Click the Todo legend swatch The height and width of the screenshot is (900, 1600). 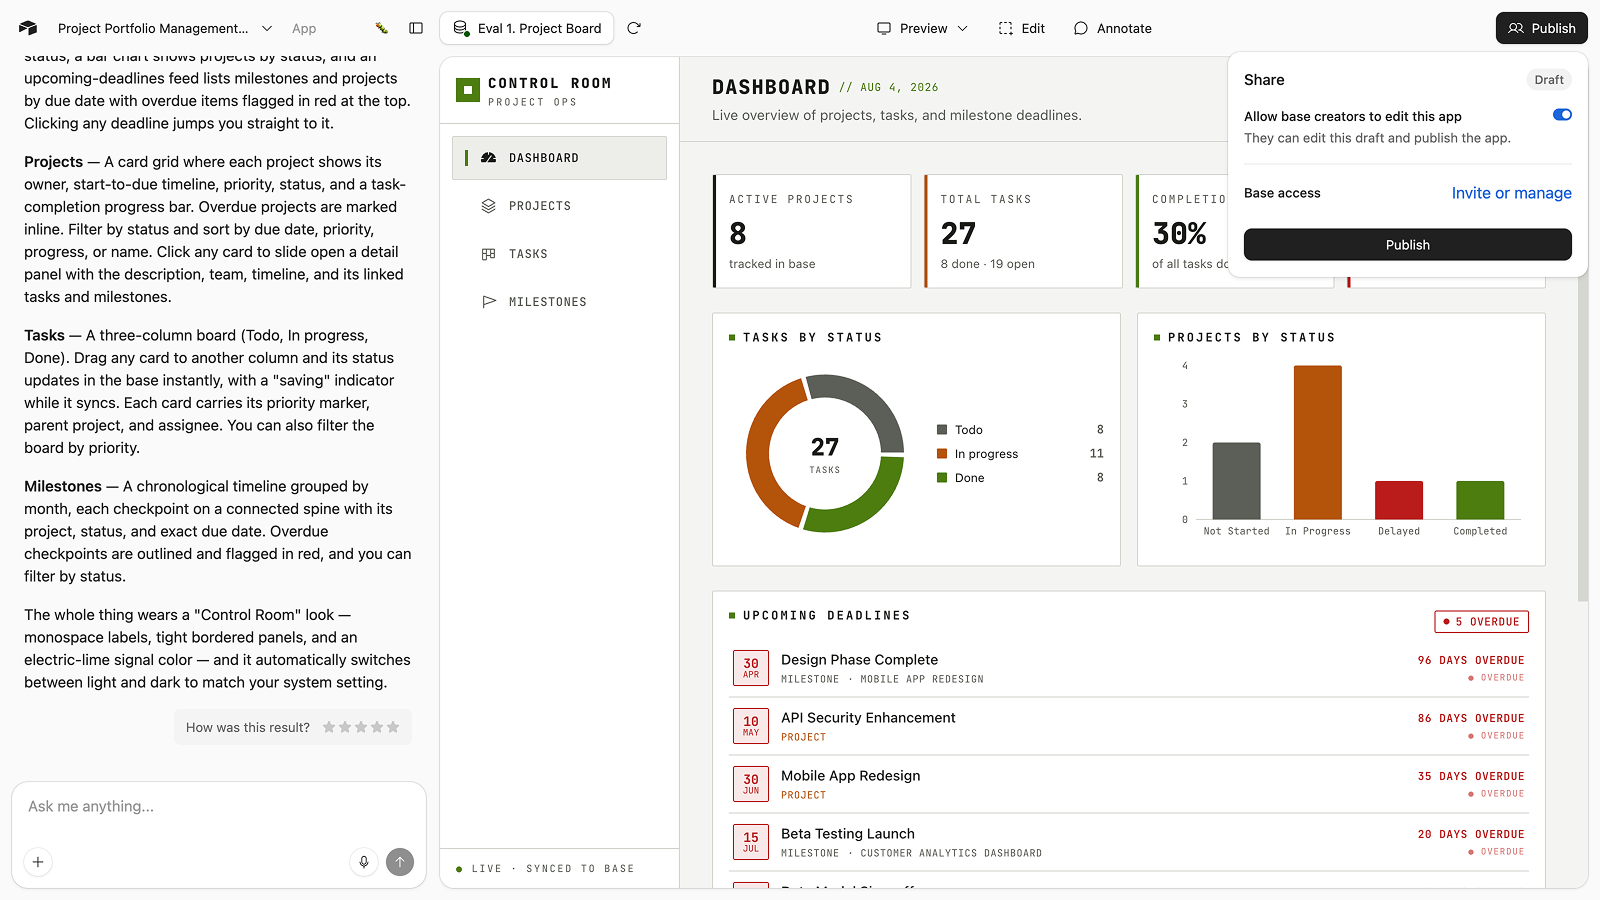(x=942, y=430)
